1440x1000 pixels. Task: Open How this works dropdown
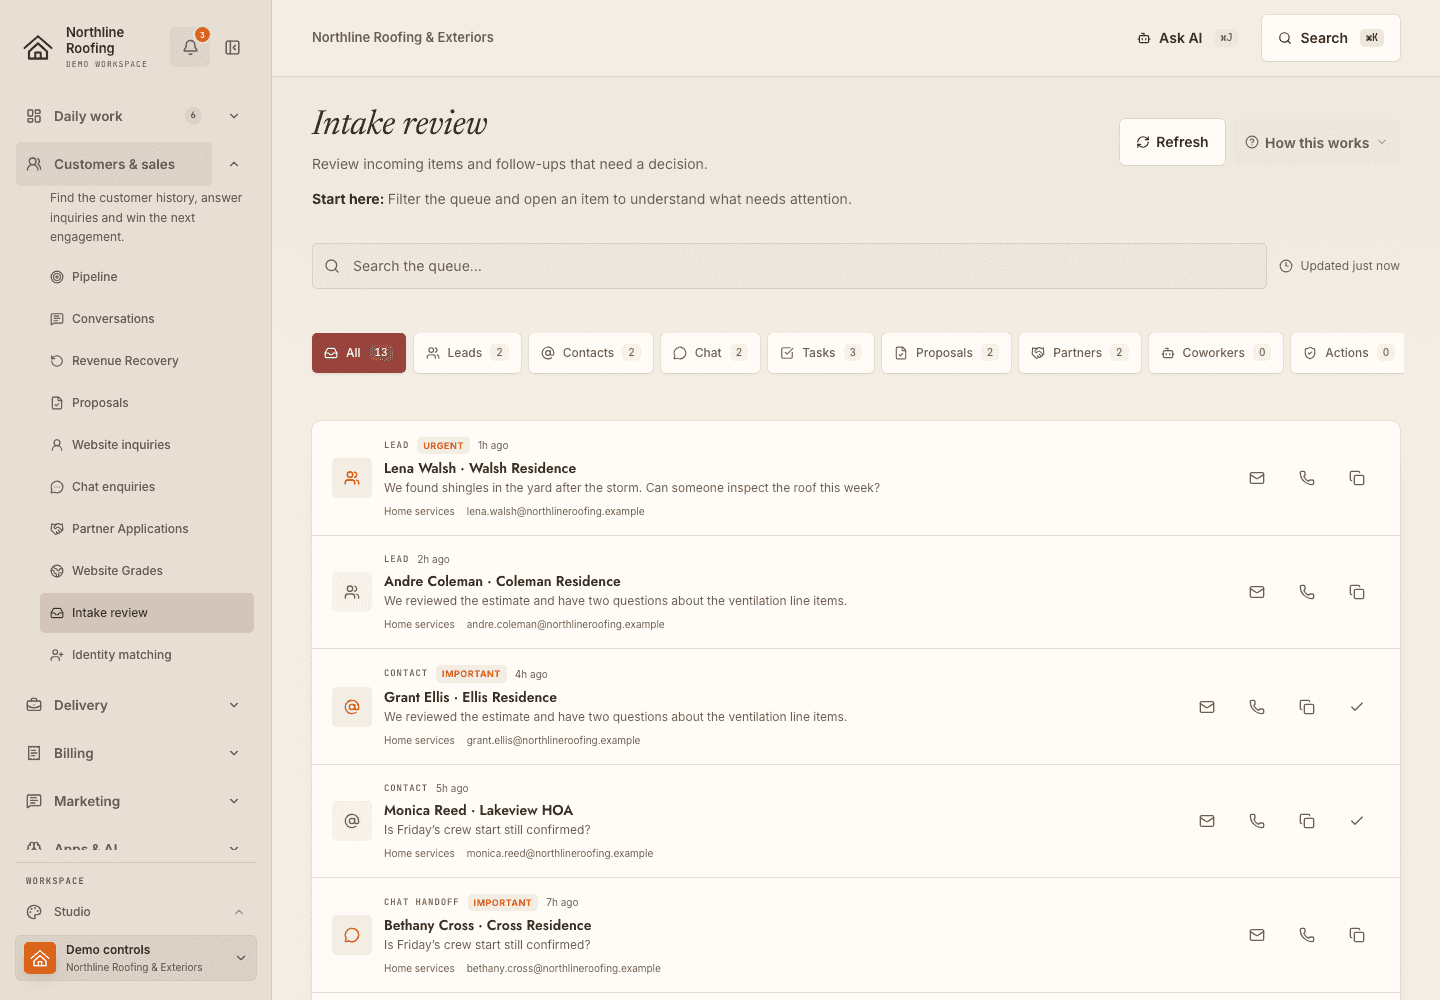1316,143
